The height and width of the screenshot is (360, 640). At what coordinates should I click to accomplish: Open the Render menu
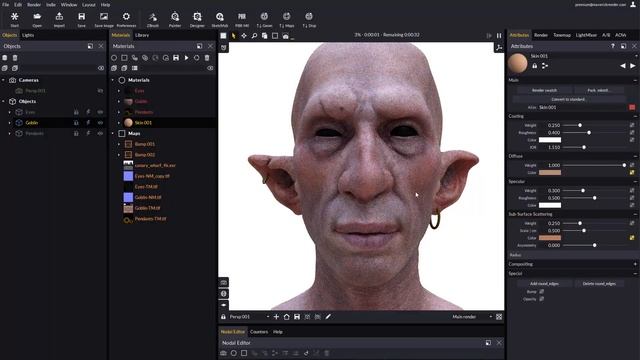[34, 4]
